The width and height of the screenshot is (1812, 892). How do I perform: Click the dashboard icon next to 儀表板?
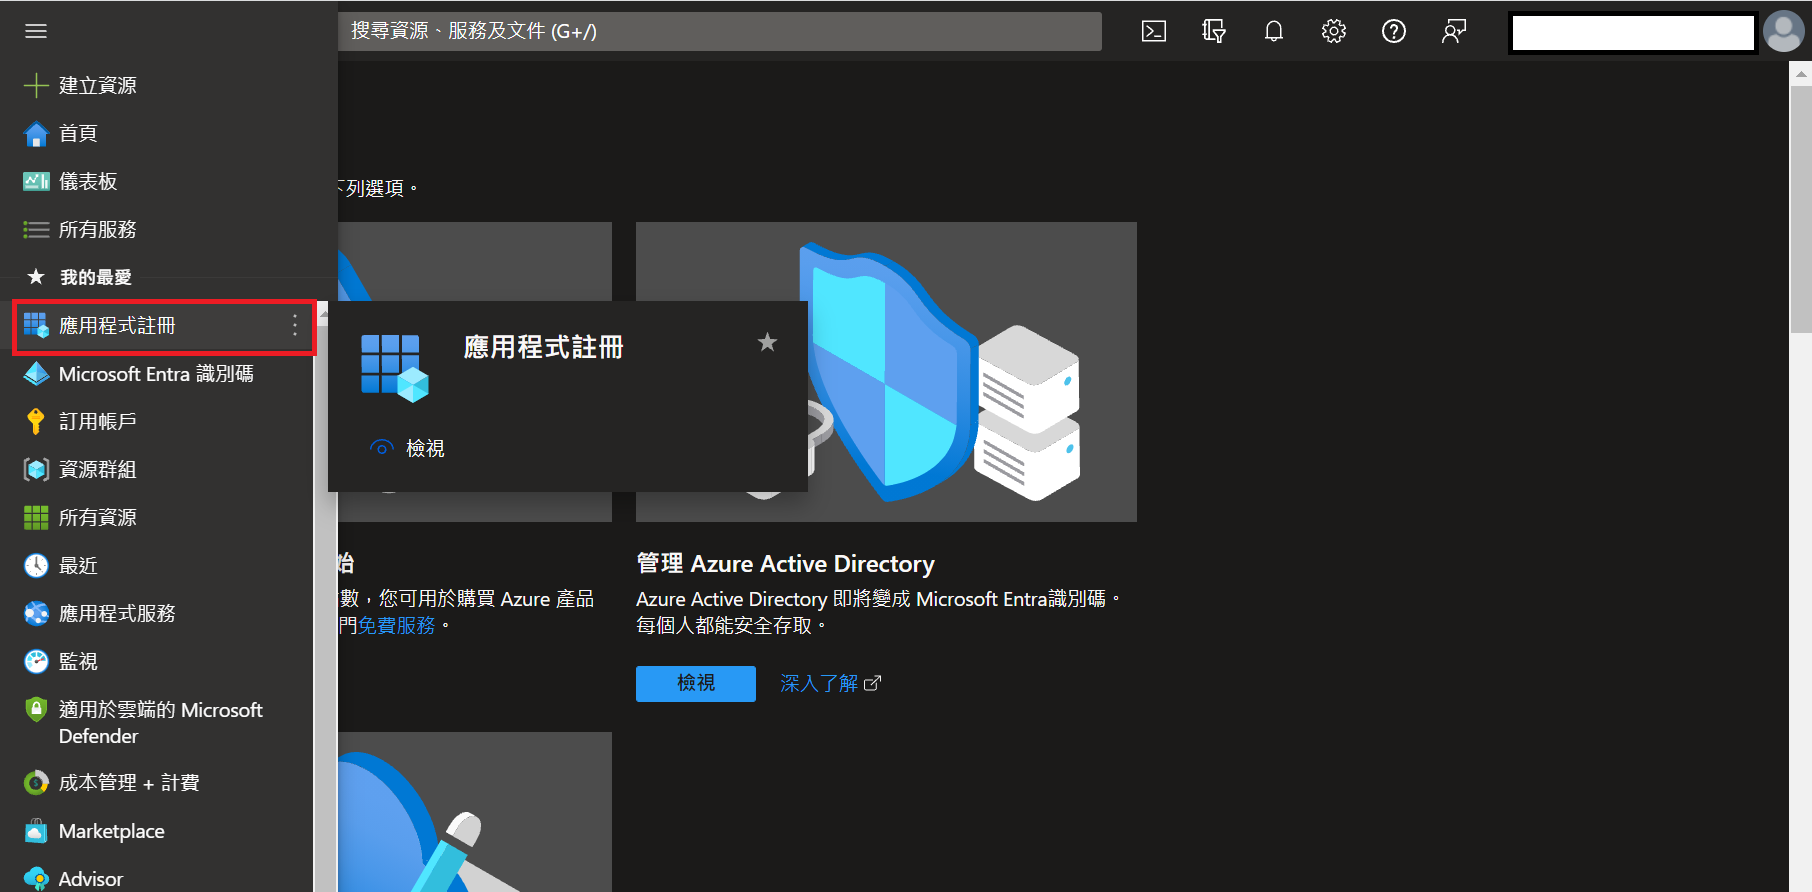click(36, 181)
